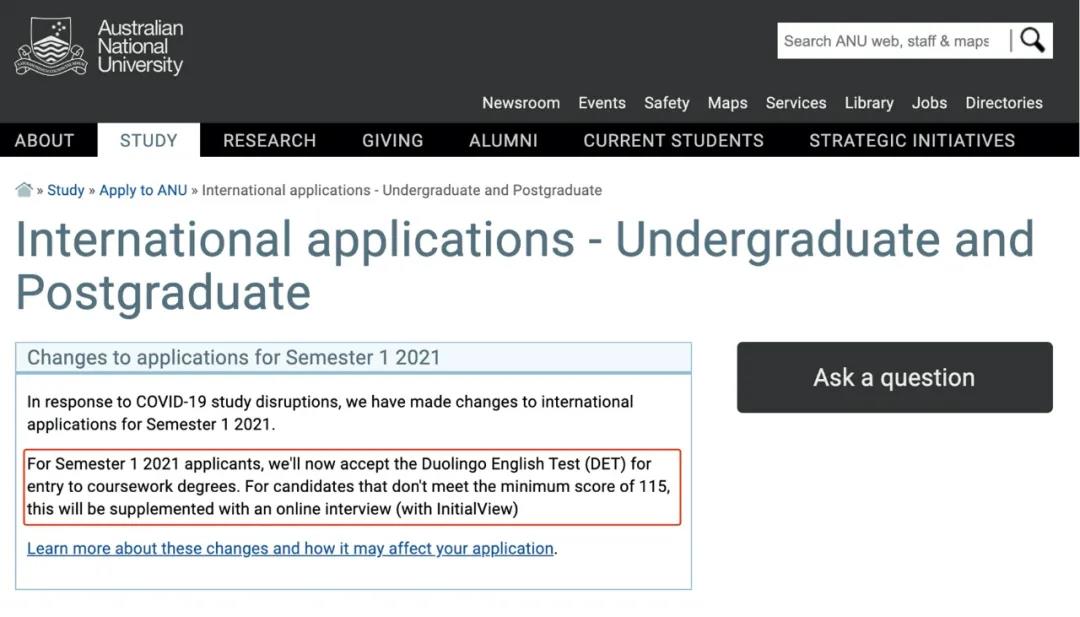
Task: Click the home icon in breadcrumb
Action: (x=24, y=190)
